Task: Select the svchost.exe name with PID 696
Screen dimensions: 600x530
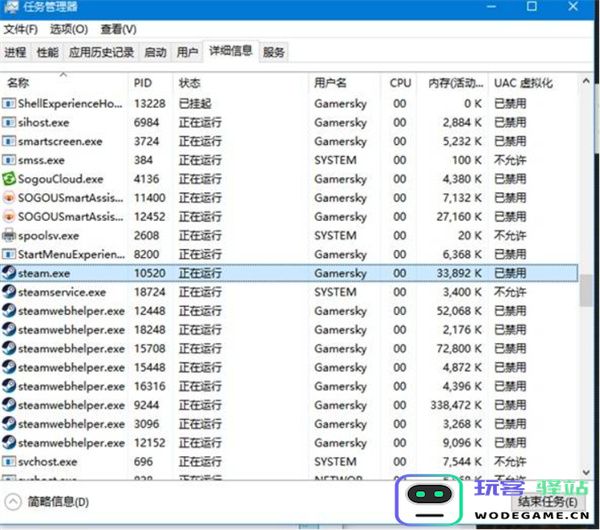Action: pos(47,462)
